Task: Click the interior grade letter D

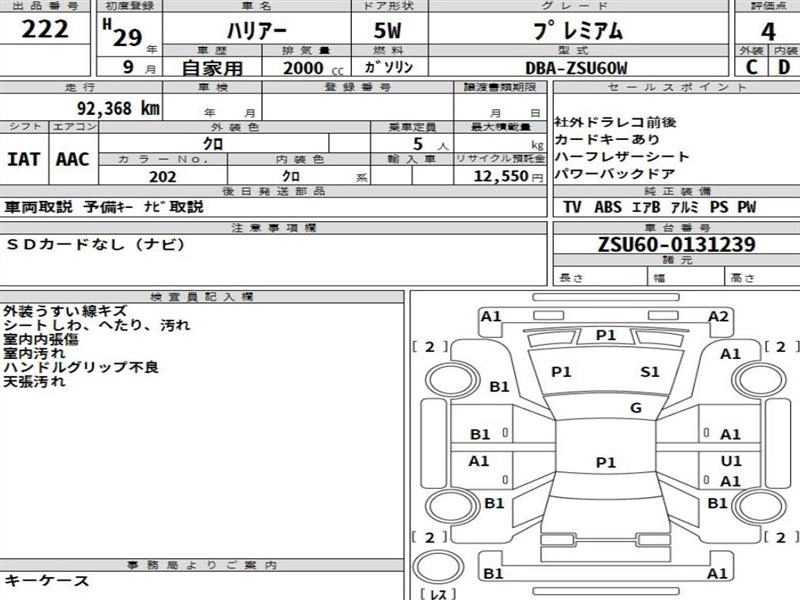Action: [x=784, y=67]
